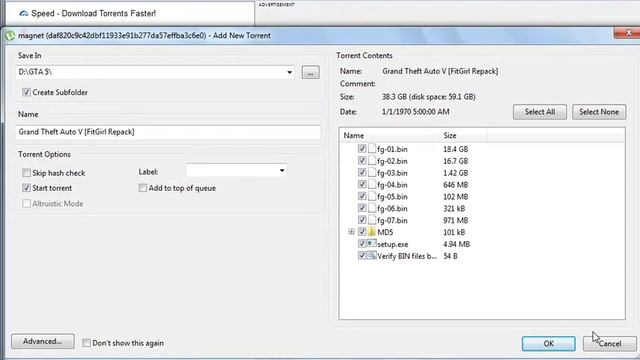Uncheck the fg-07.bin file checkbox

pos(362,220)
